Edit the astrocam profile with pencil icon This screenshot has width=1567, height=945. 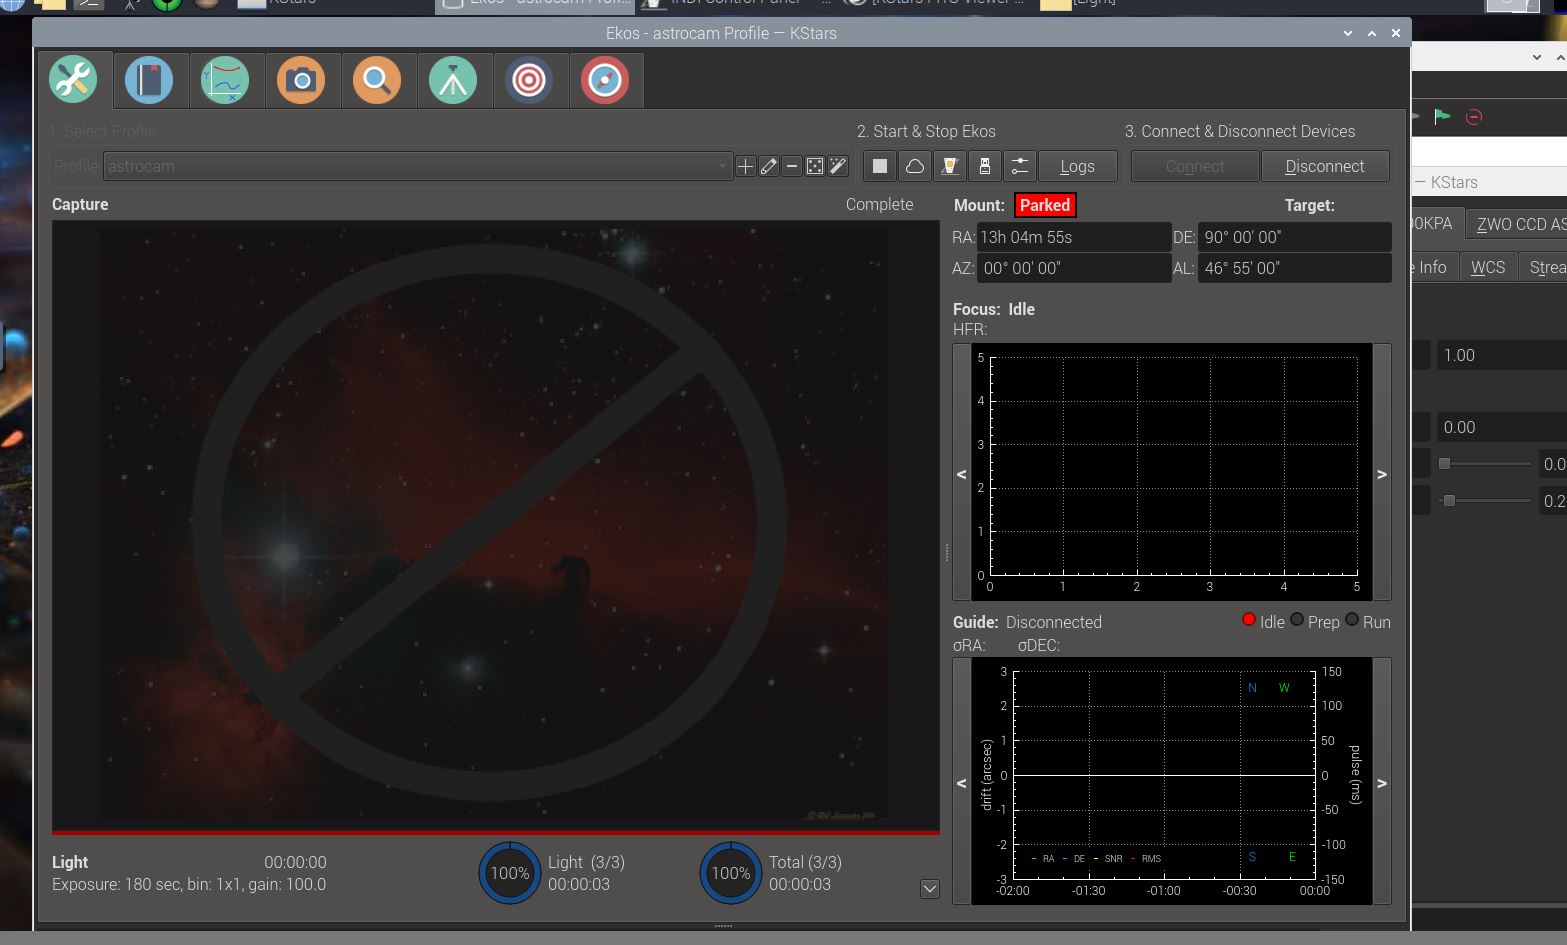pos(768,166)
